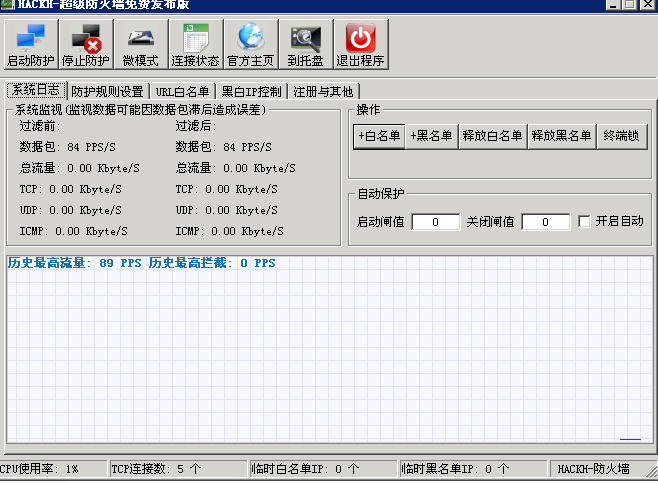
Task: Open the 注册与其他 tab
Action: pyautogui.click(x=323, y=91)
